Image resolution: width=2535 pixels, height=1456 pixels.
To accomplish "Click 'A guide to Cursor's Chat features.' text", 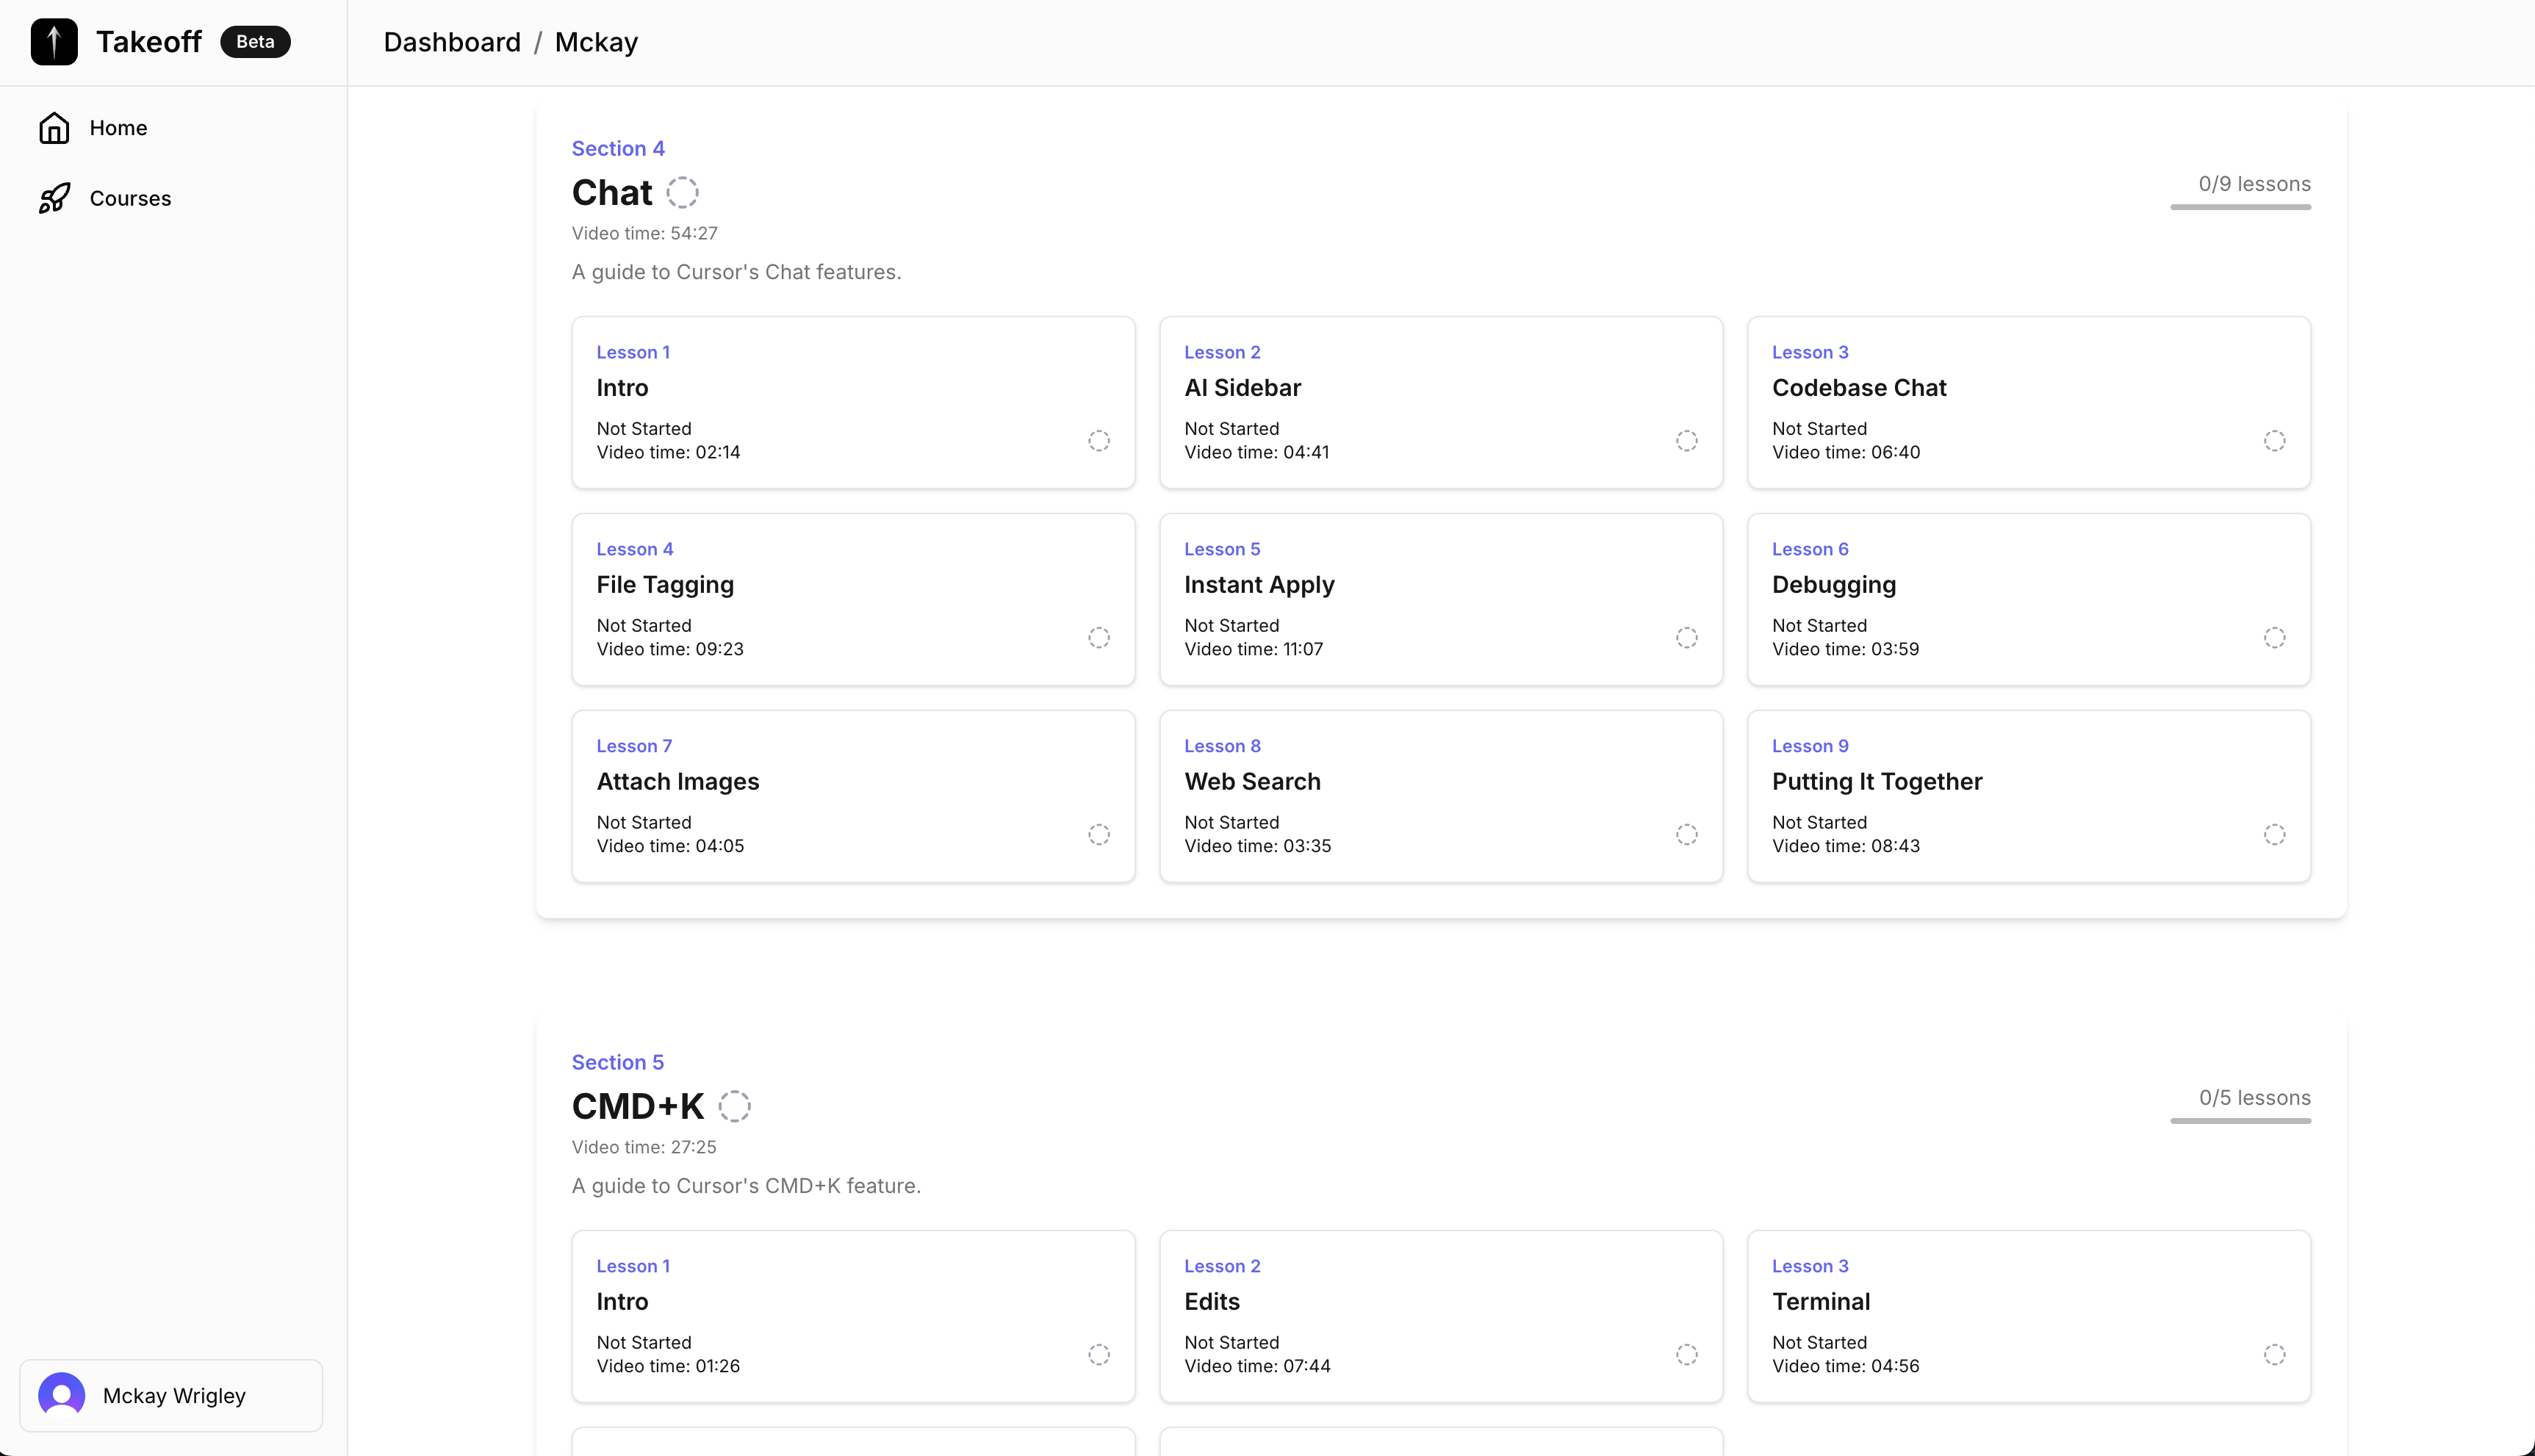I will [736, 272].
